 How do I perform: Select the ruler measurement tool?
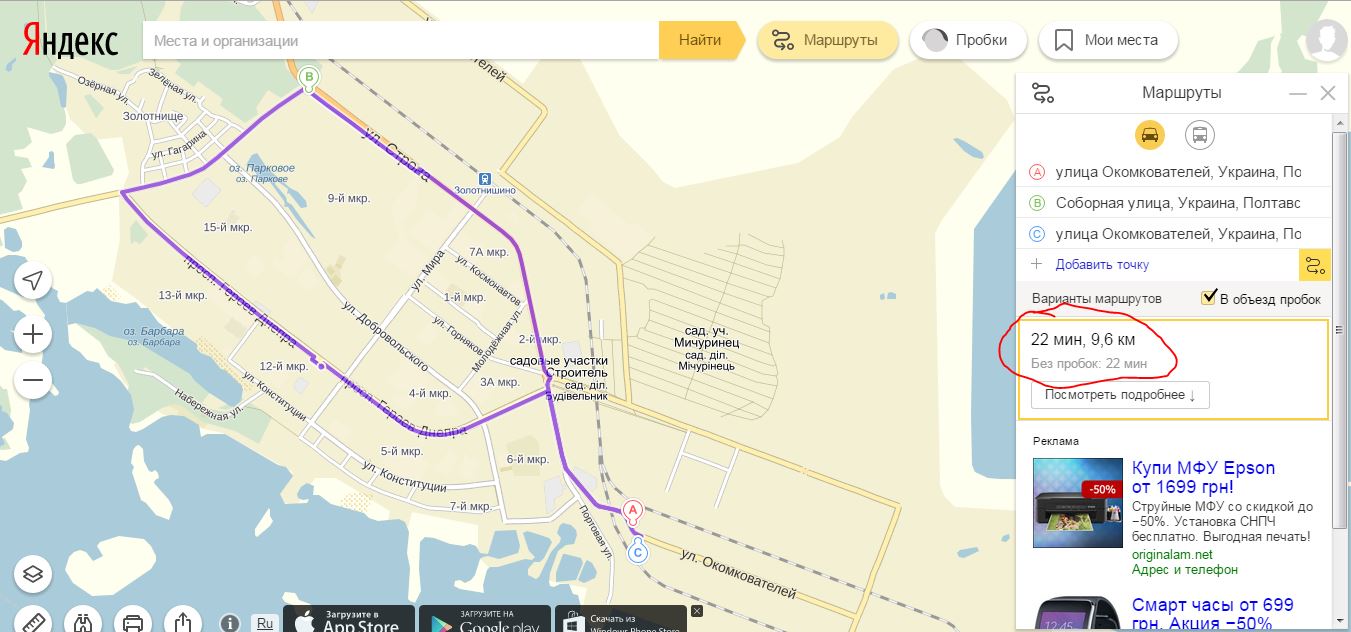(33, 620)
